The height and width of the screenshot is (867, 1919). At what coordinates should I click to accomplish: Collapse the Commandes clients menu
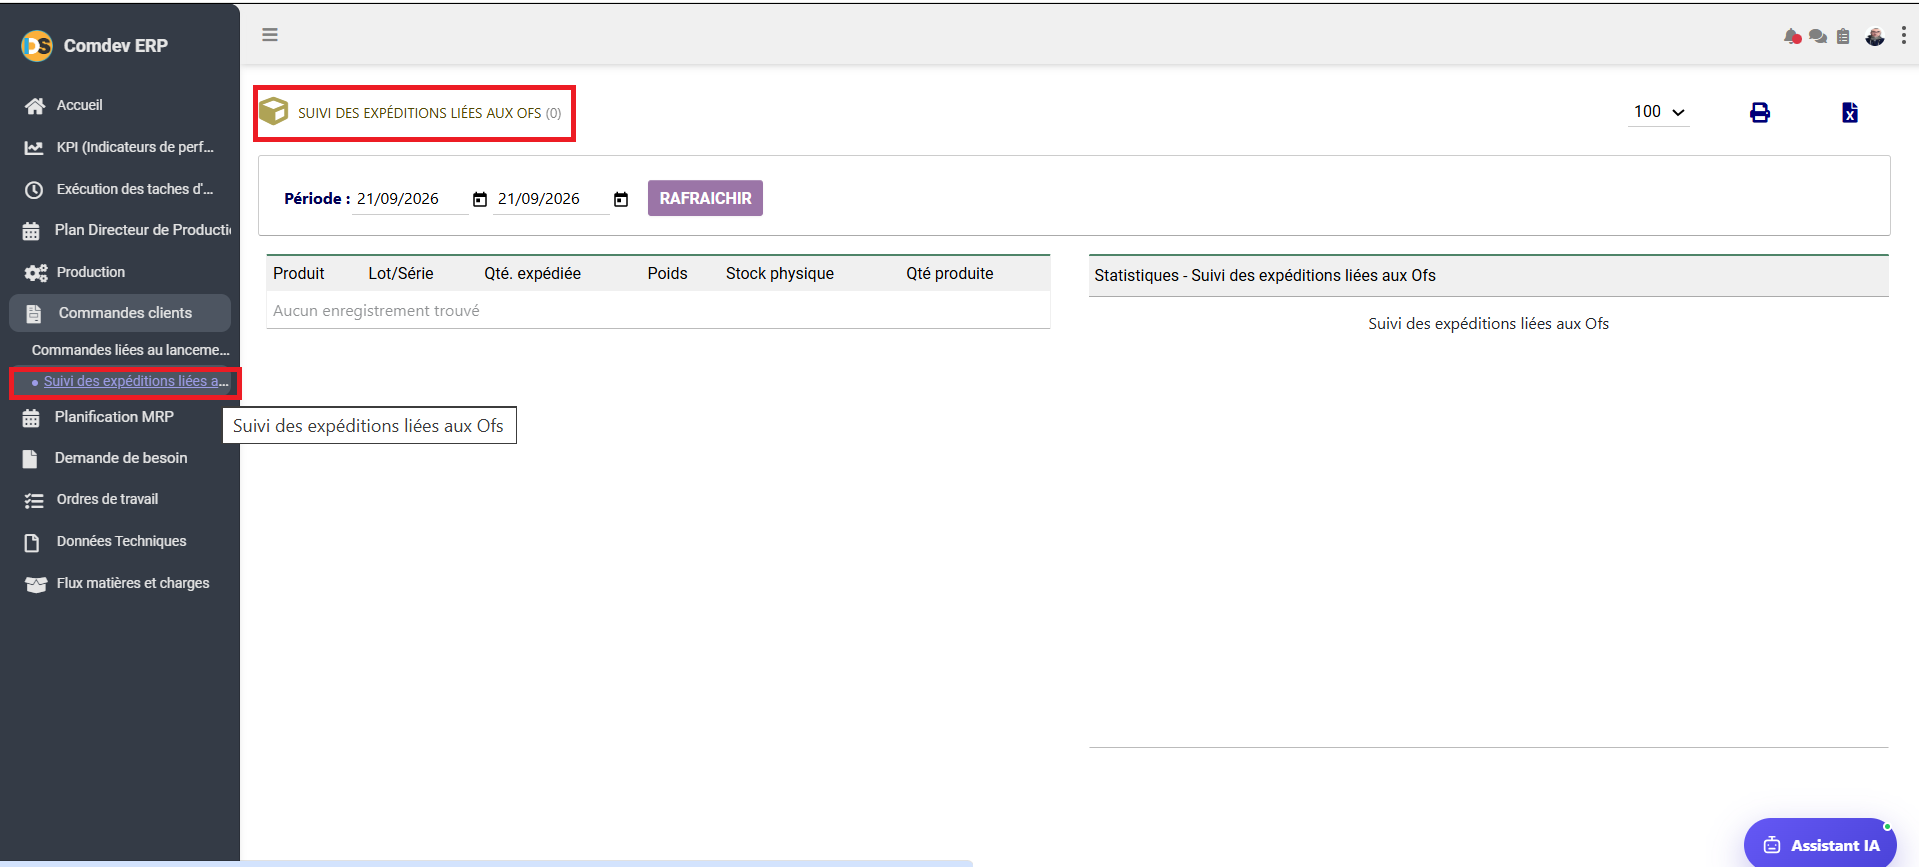coord(120,313)
